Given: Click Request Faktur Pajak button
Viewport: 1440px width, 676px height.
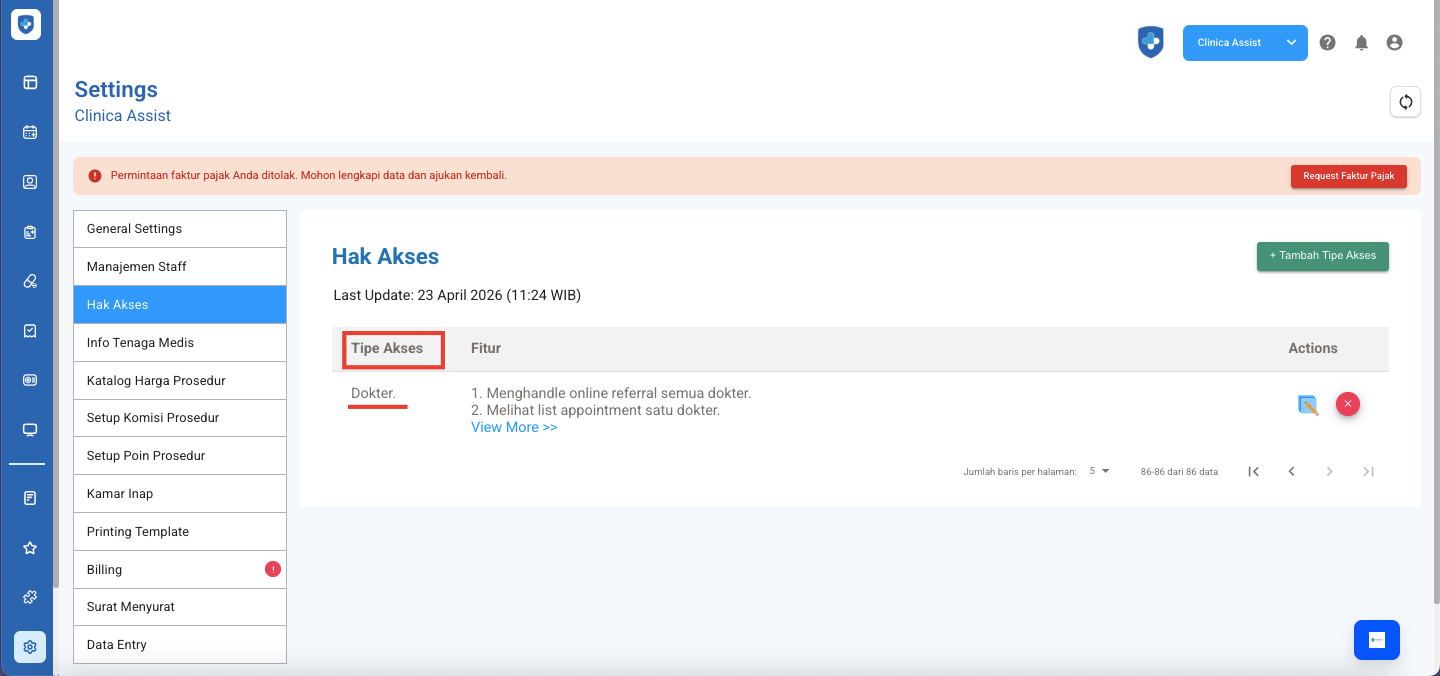Looking at the screenshot, I should pos(1348,176).
